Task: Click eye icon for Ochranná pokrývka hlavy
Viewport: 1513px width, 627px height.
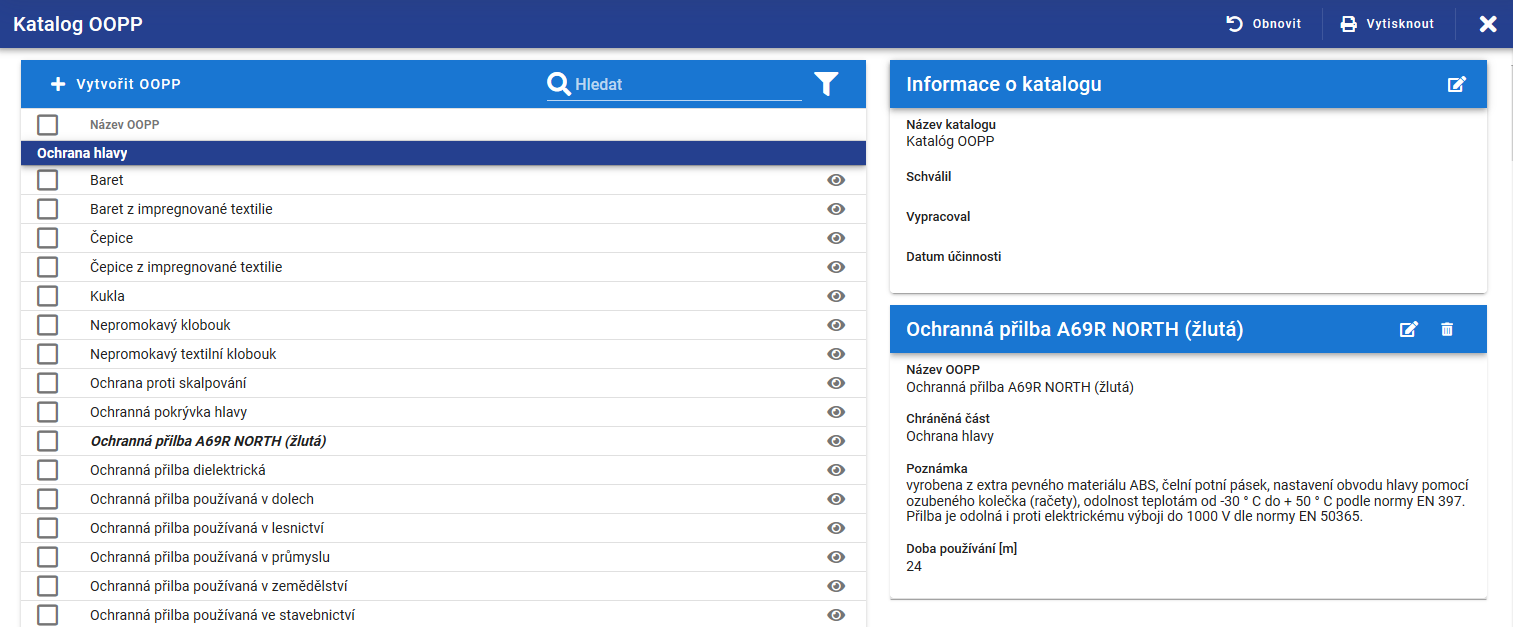Action: point(836,412)
